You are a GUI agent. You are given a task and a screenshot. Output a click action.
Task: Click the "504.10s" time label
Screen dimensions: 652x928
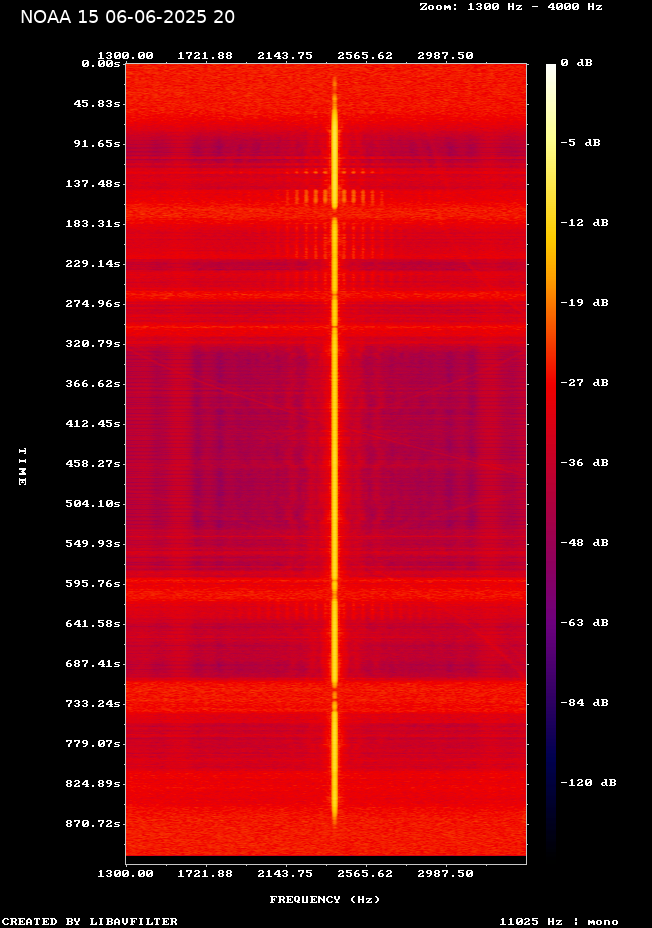point(93,504)
